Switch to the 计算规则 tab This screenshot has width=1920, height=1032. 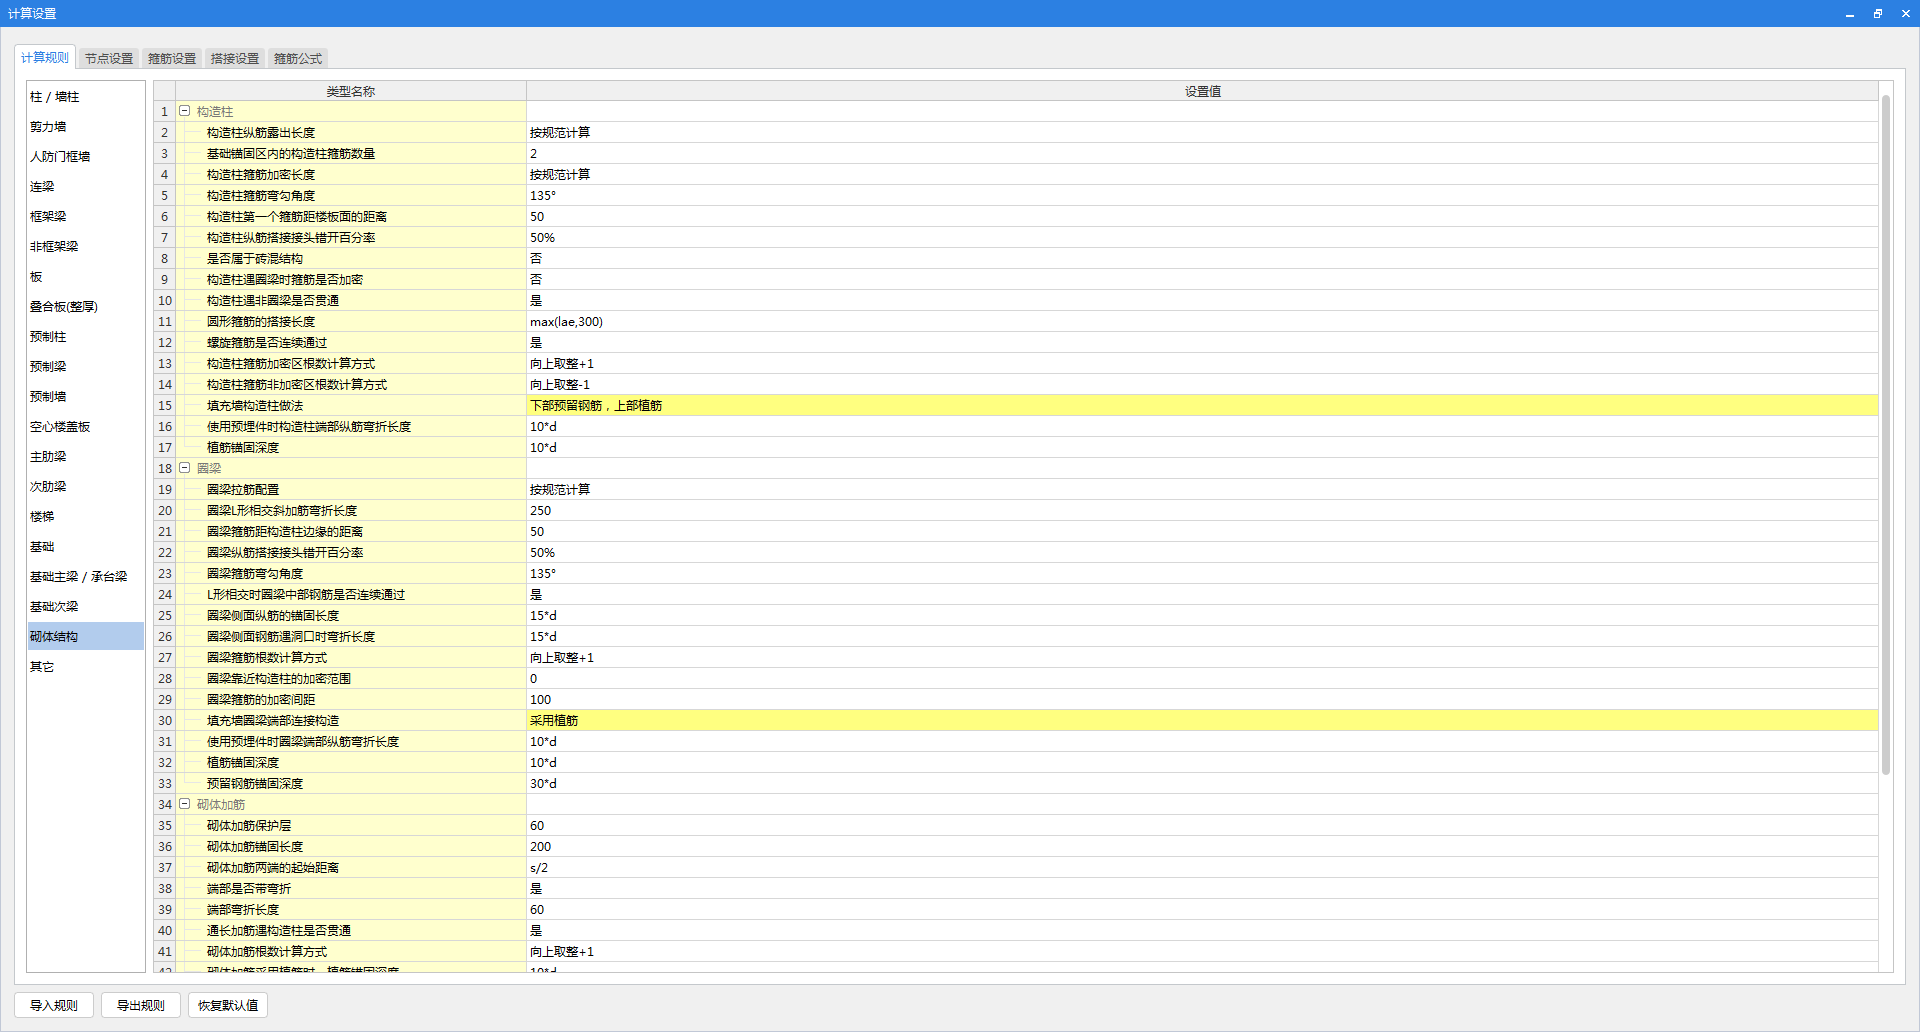point(45,58)
